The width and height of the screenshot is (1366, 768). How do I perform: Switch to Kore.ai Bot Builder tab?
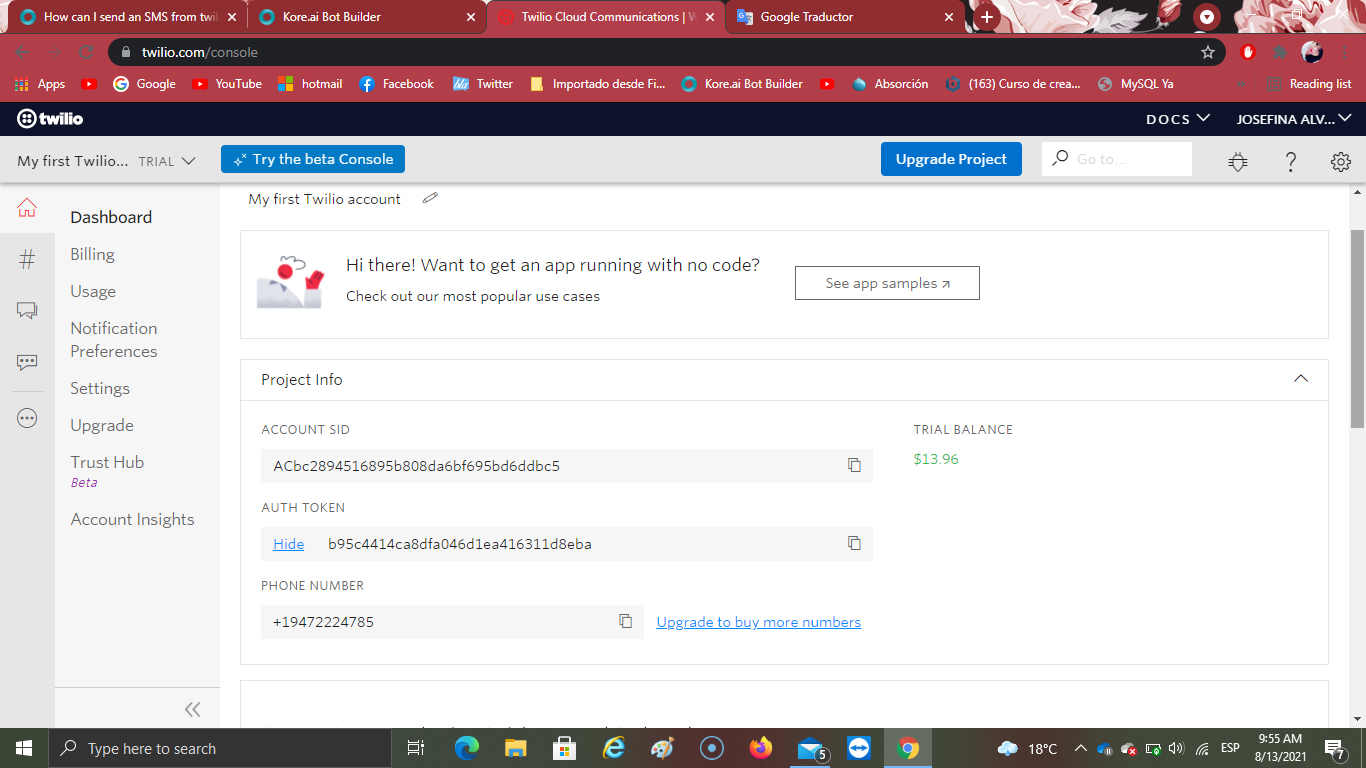(367, 17)
